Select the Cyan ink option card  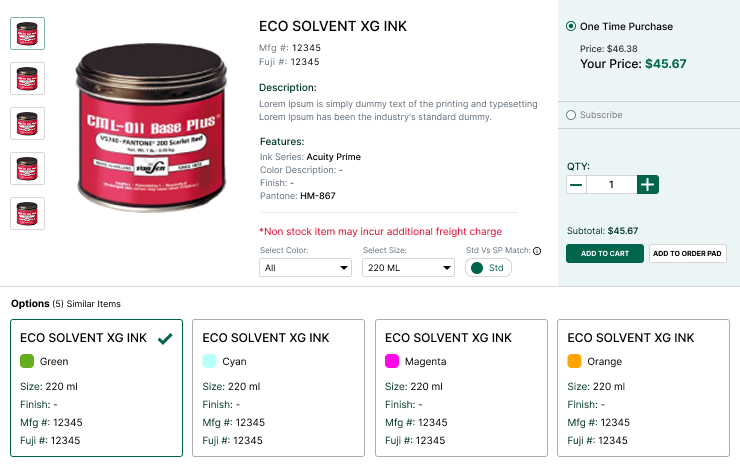coord(278,388)
